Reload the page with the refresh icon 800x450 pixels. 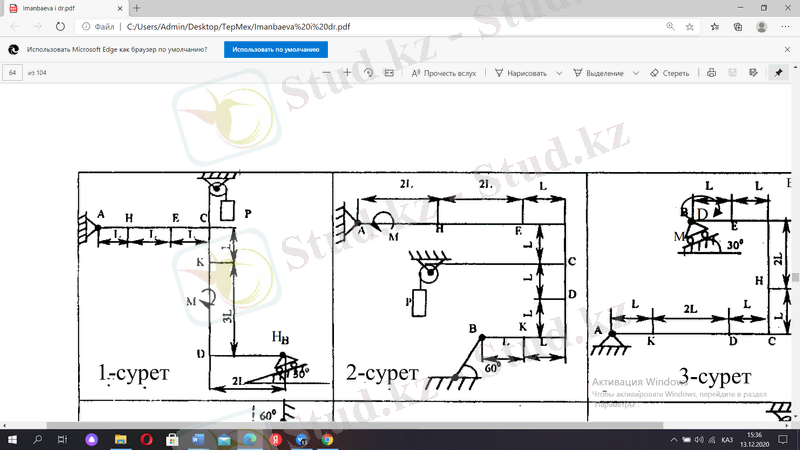coord(60,27)
